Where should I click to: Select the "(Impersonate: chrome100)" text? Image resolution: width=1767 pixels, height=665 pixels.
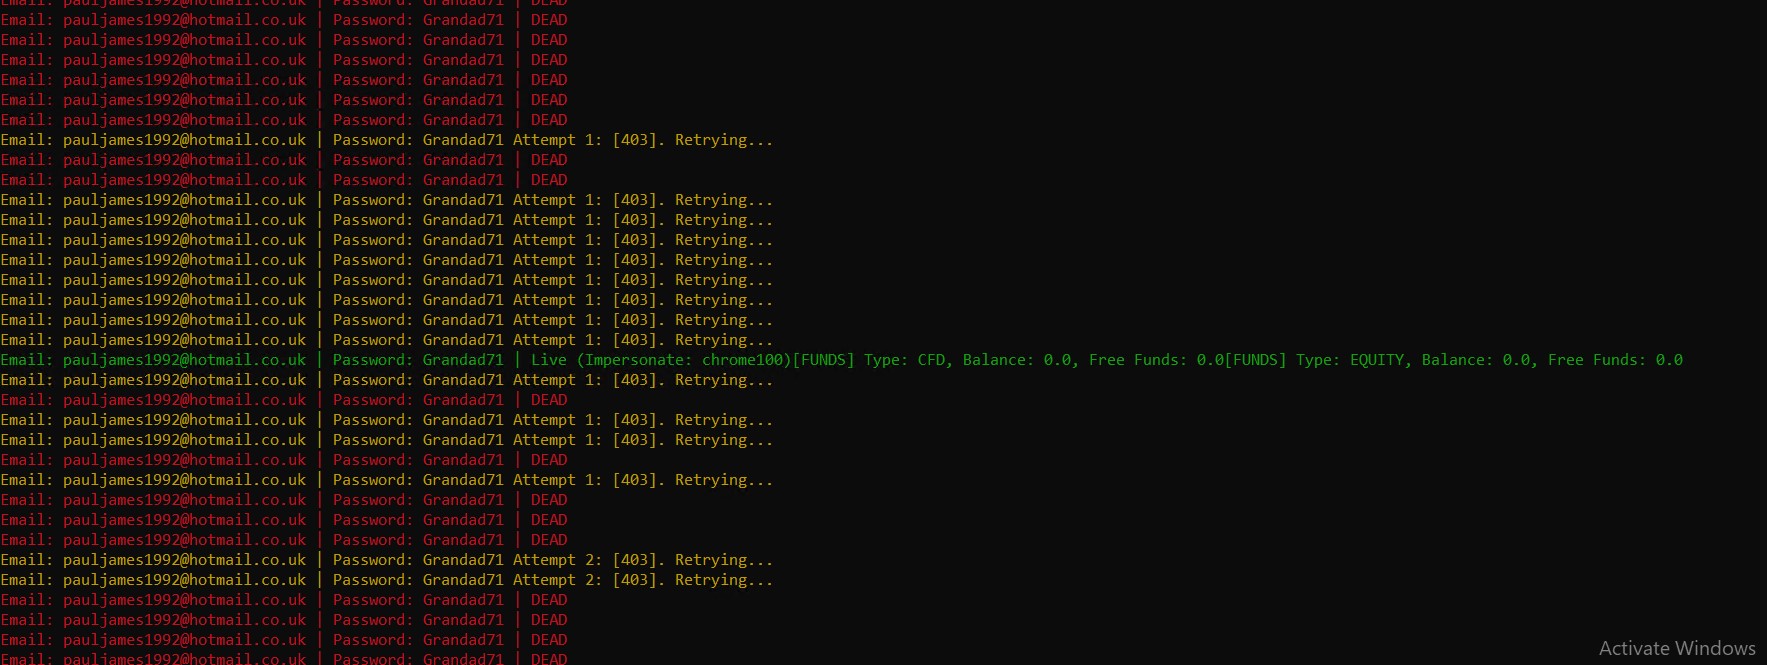click(x=684, y=360)
